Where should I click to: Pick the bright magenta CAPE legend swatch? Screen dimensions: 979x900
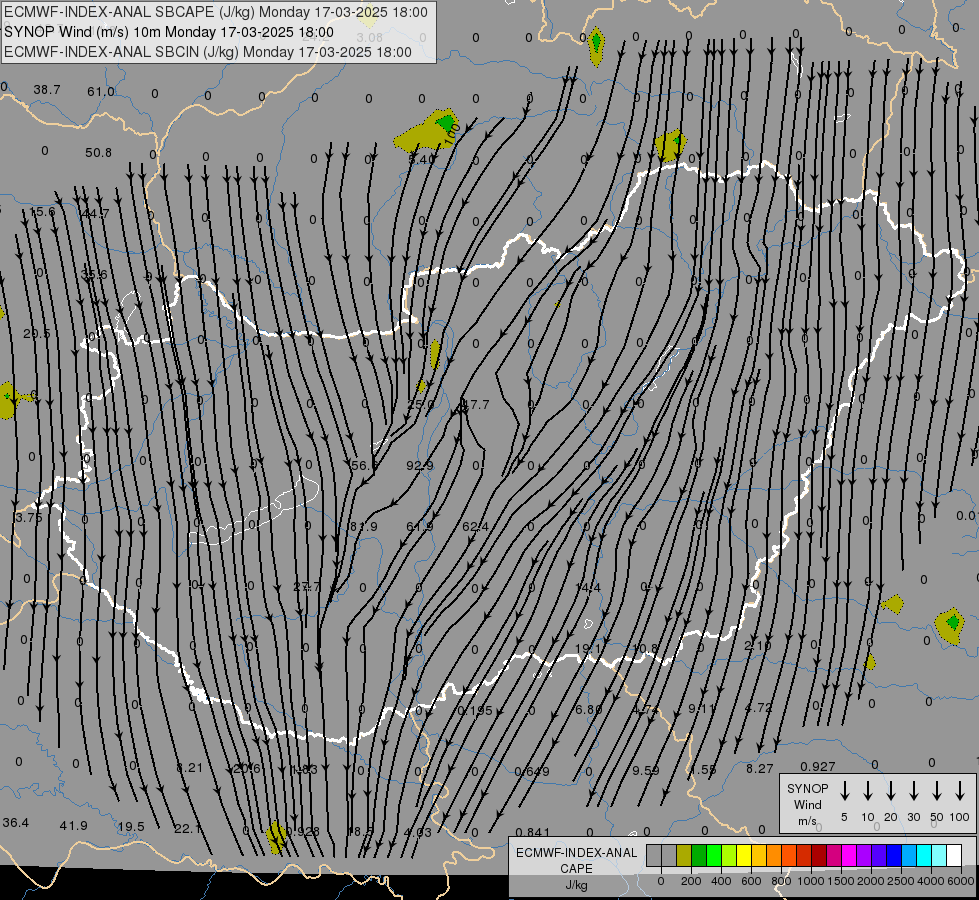(849, 856)
